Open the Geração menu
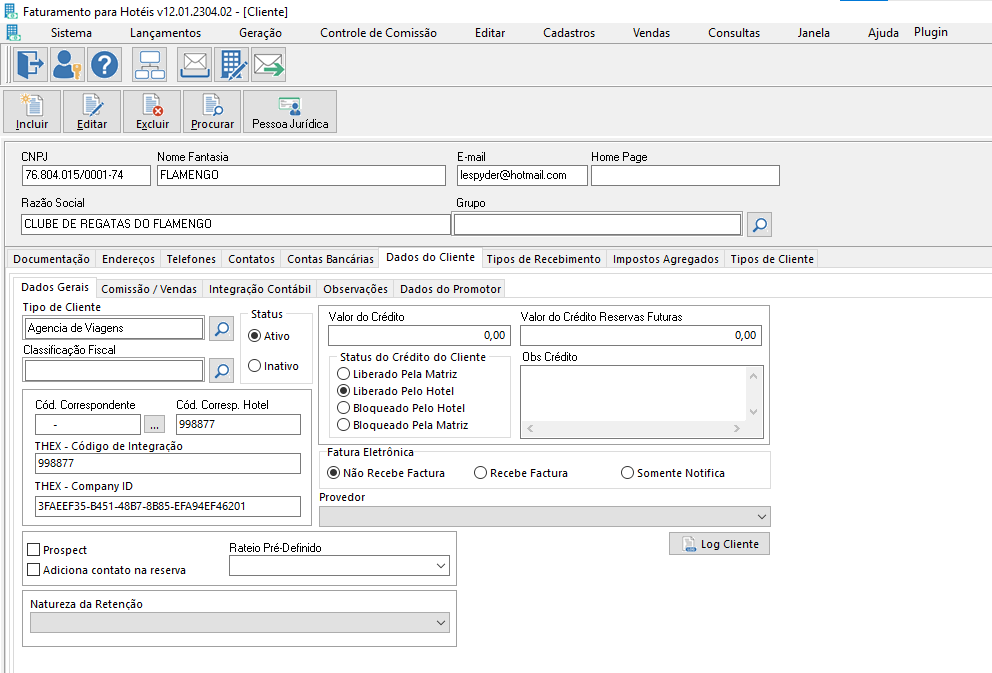992x673 pixels. coord(261,33)
